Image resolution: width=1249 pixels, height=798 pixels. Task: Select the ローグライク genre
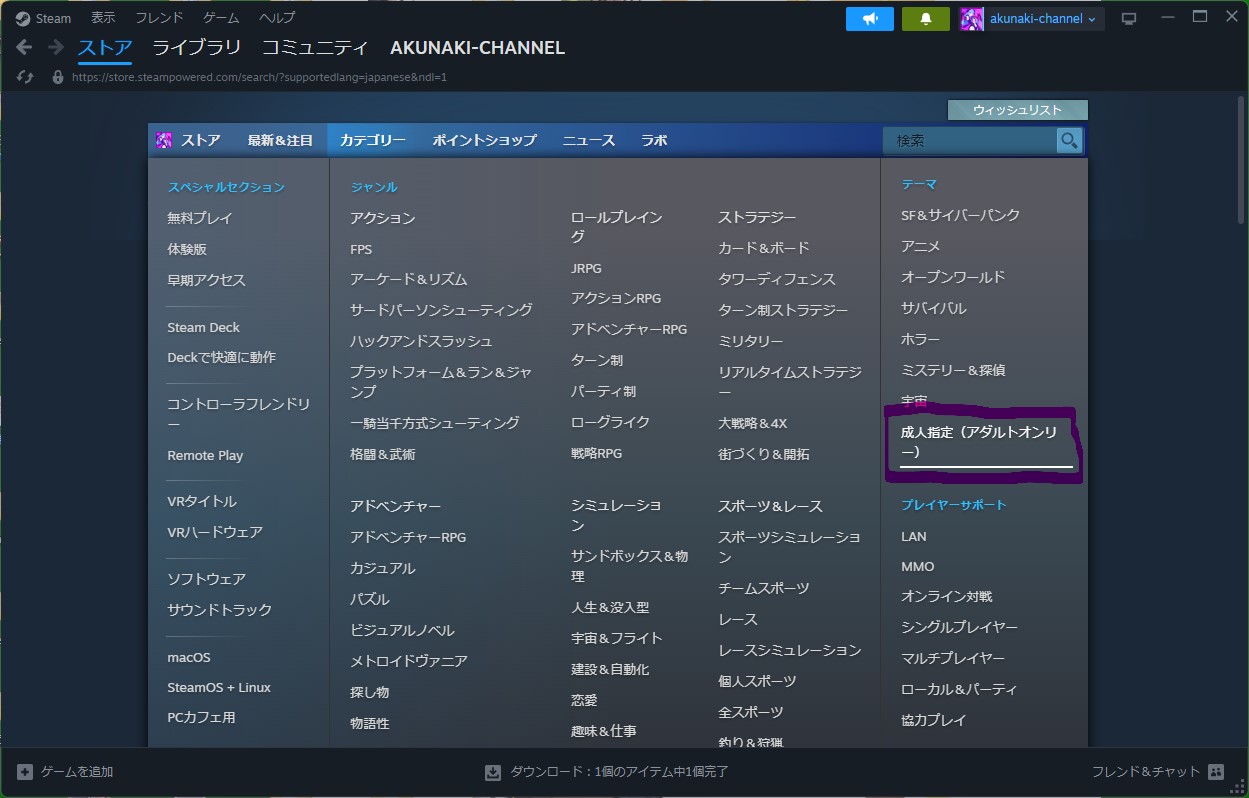610,422
